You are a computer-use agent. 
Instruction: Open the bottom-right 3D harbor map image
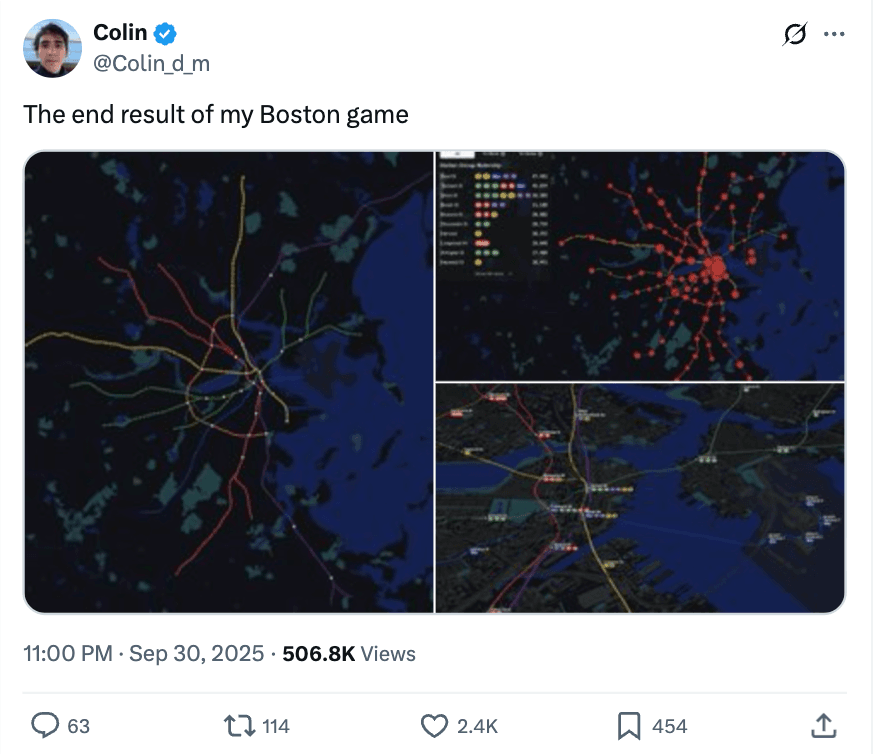[640, 498]
